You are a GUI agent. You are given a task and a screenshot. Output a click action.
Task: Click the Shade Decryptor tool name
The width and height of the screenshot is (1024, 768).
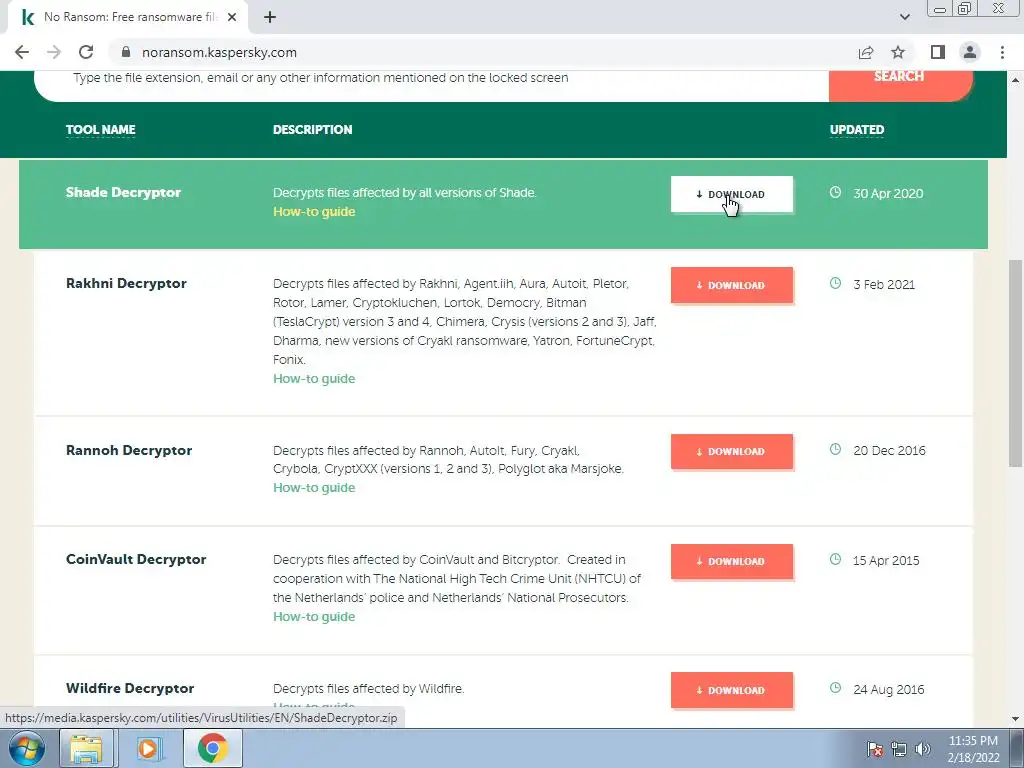123,193
